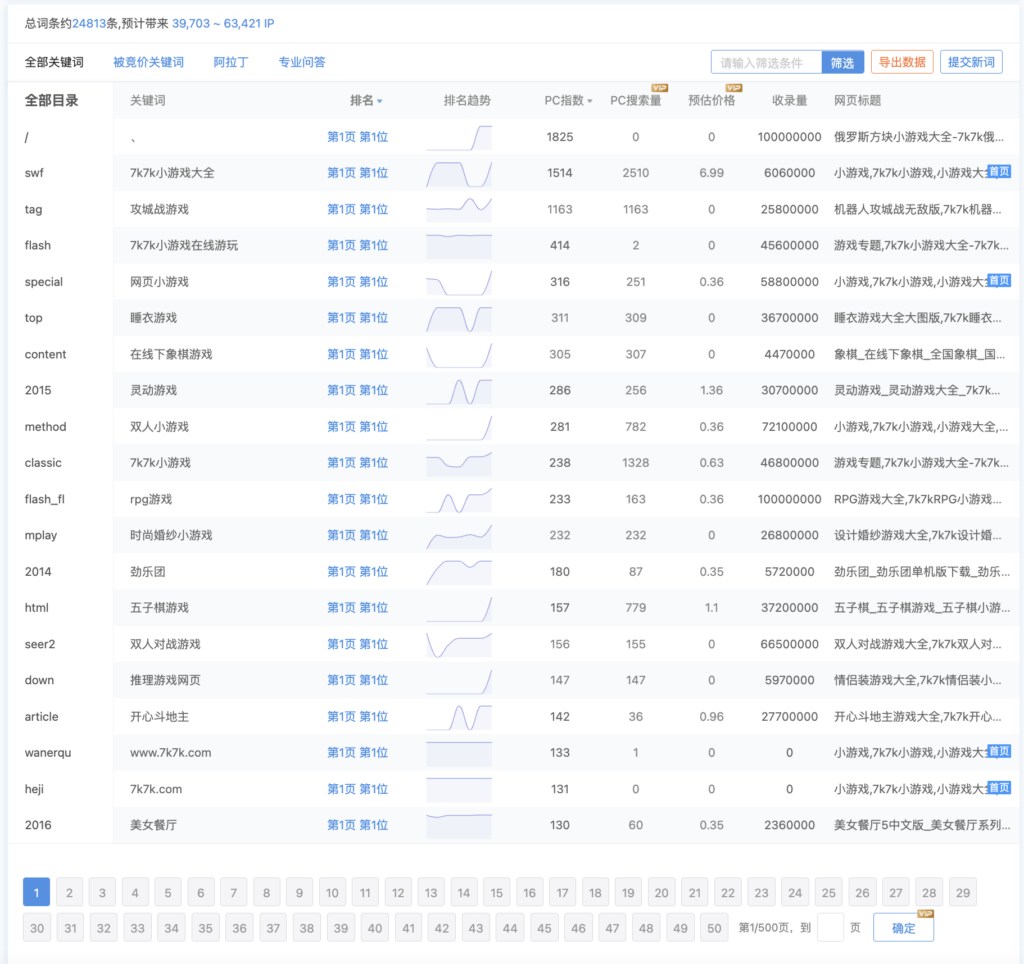Sort by the PC指数 column arrow
This screenshot has height=964, width=1024.
tap(590, 101)
